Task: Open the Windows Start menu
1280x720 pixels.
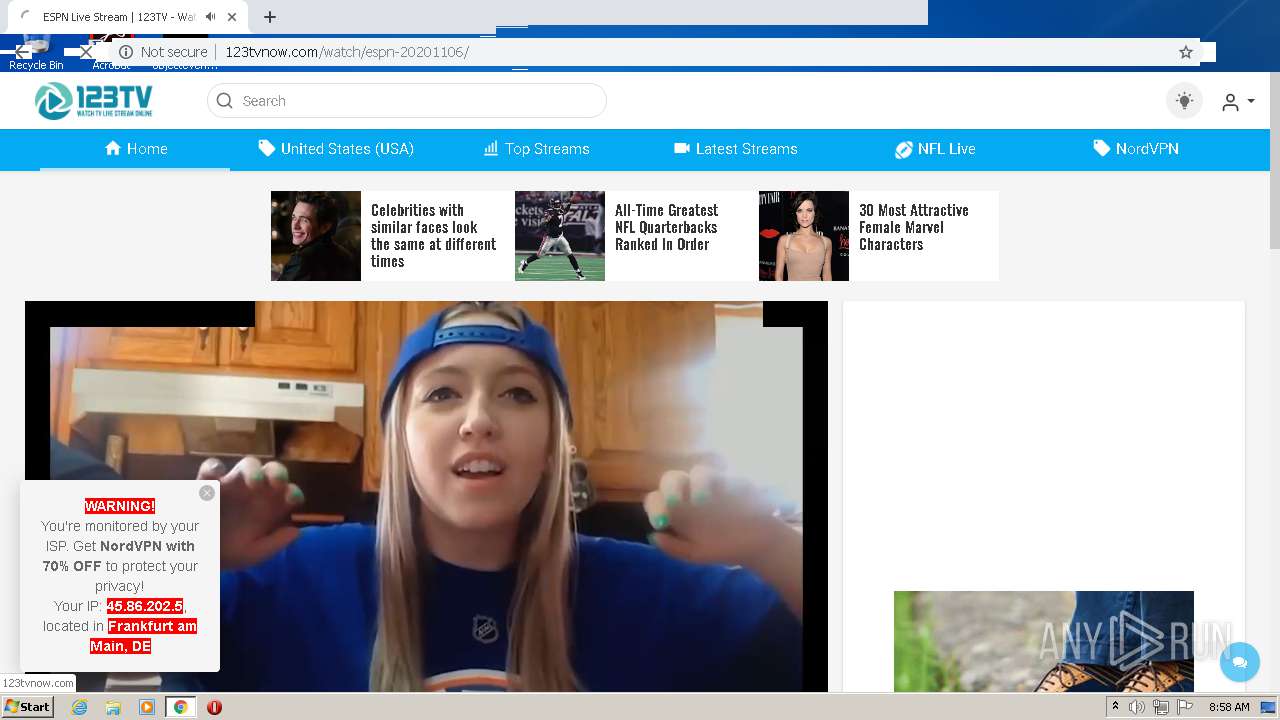Action: [x=28, y=707]
